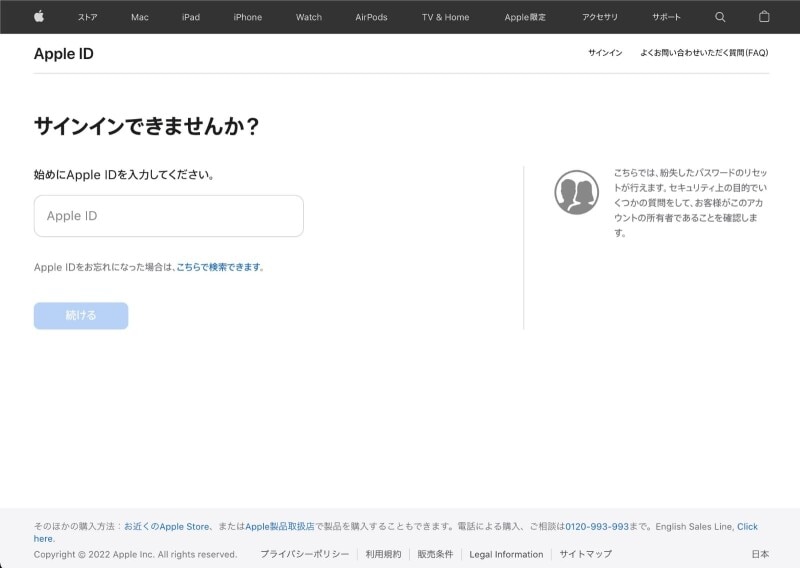
Task: Click the Apple ID page heading
Action: tap(64, 54)
